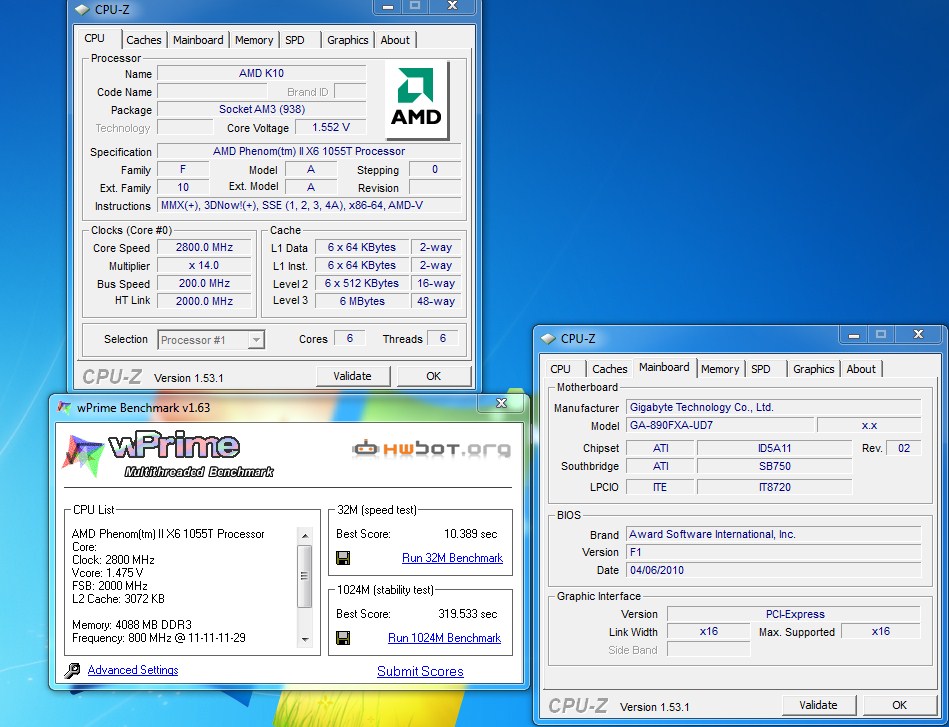This screenshot has width=949, height=727.
Task: Click Validate in the top CPU-Z window
Action: coord(352,376)
